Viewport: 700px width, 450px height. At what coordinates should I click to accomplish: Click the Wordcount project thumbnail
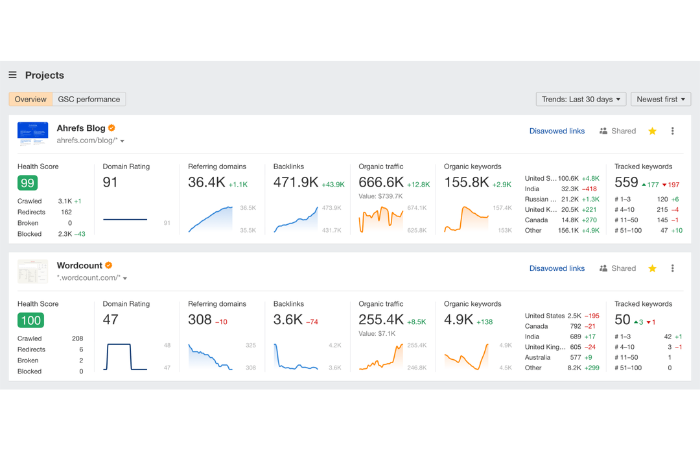33,271
